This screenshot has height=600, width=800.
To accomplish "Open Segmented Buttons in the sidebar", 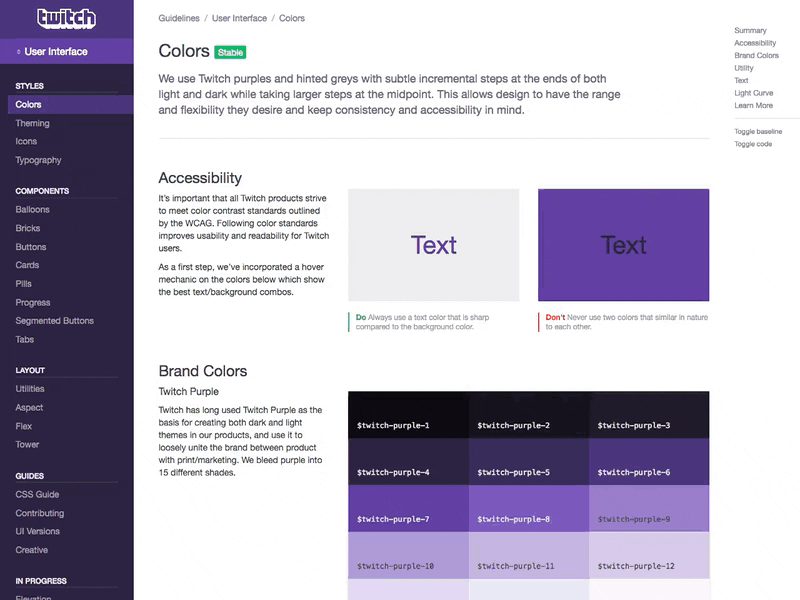I will (54, 321).
